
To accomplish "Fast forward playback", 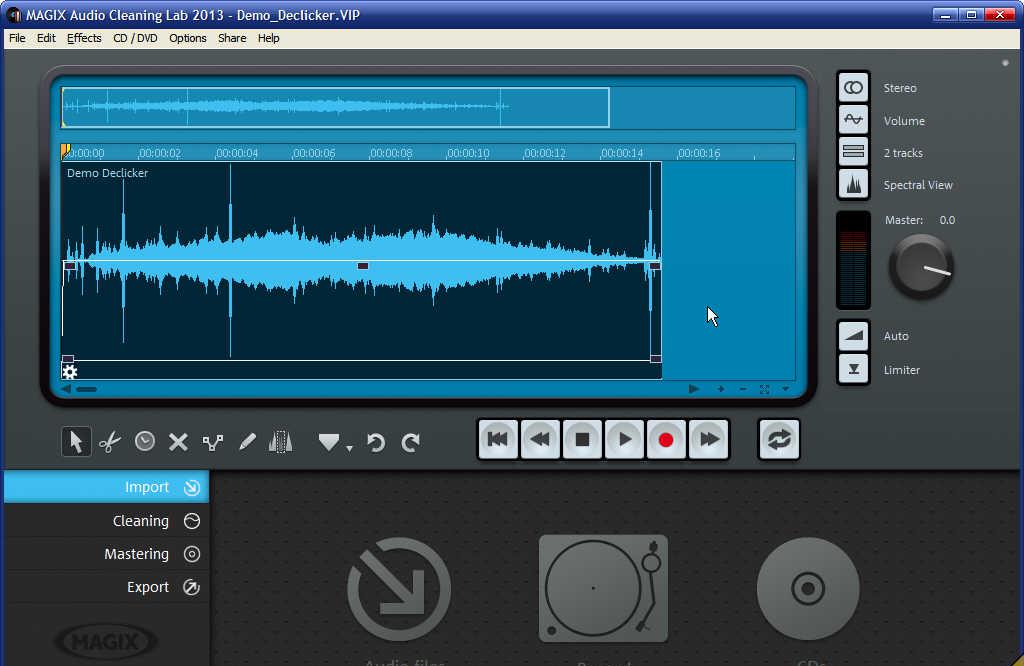I will [x=709, y=439].
